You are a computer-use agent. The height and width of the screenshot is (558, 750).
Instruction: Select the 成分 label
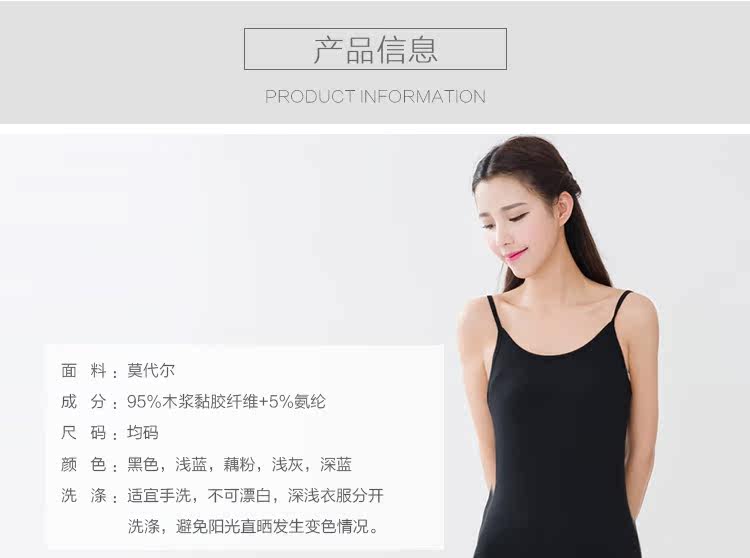pos(84,402)
